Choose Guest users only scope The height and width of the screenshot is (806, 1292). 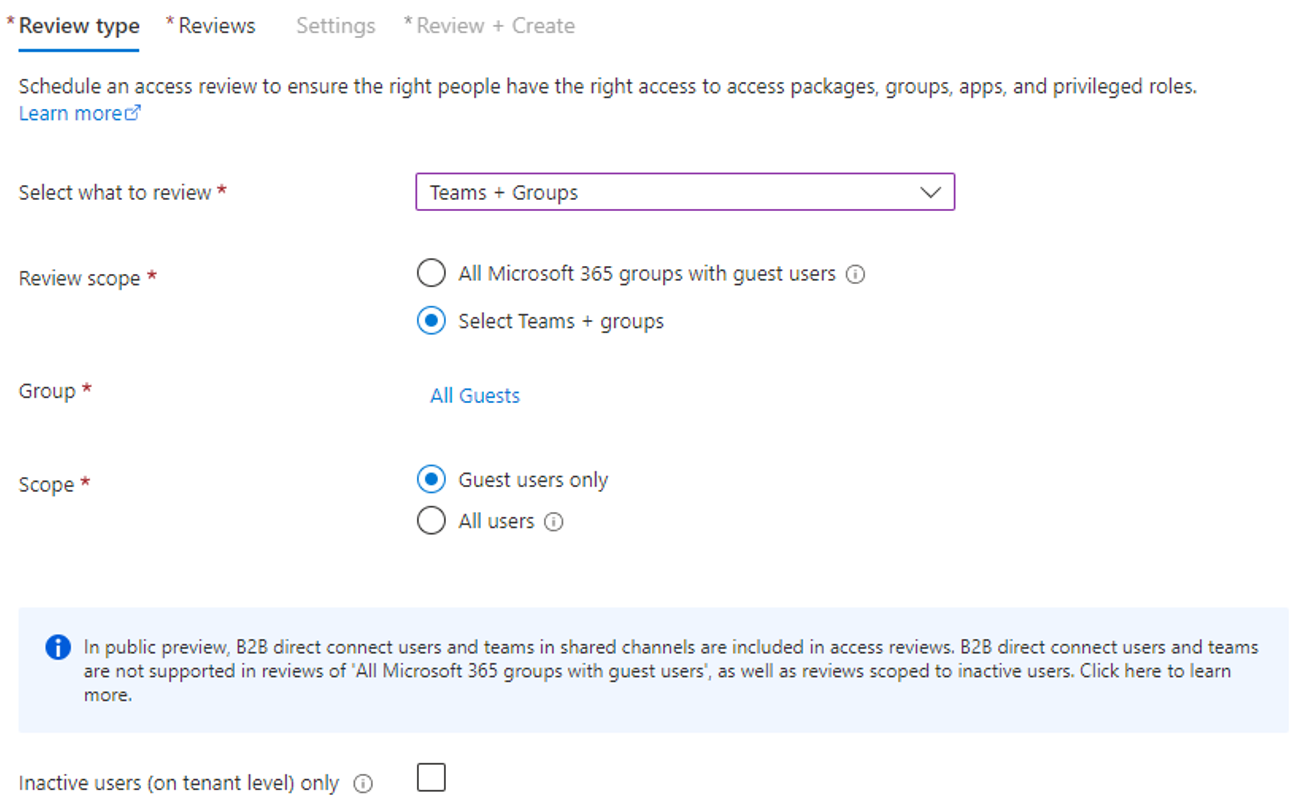(x=431, y=480)
